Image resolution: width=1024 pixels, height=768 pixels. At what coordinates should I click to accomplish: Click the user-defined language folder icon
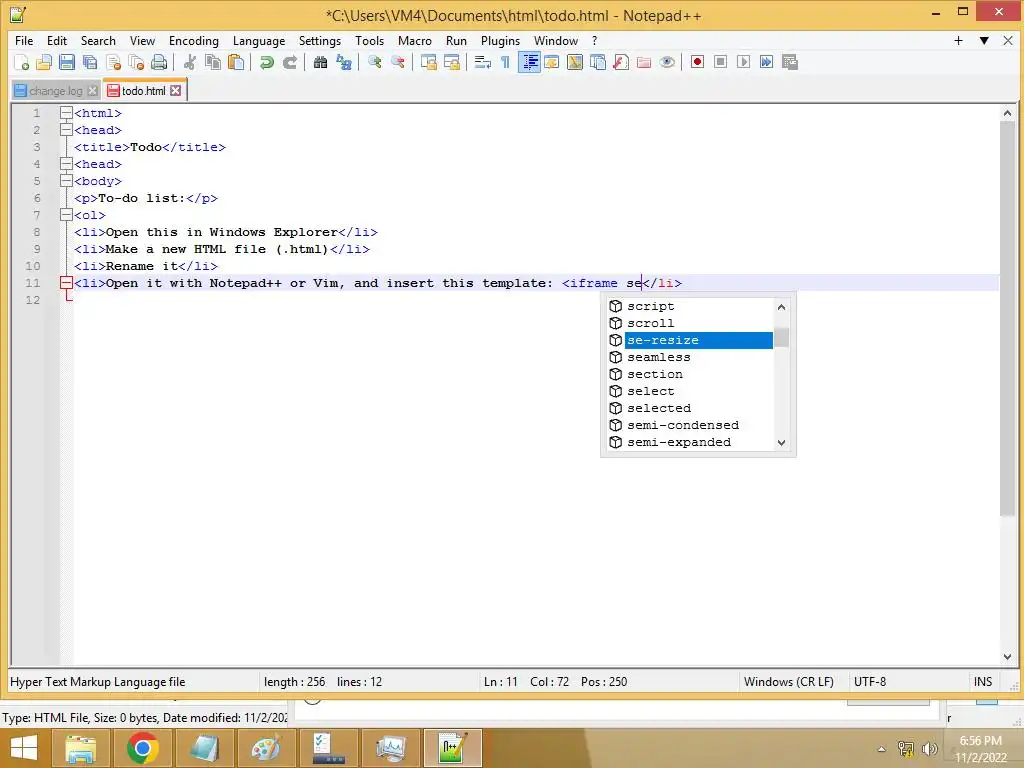552,63
